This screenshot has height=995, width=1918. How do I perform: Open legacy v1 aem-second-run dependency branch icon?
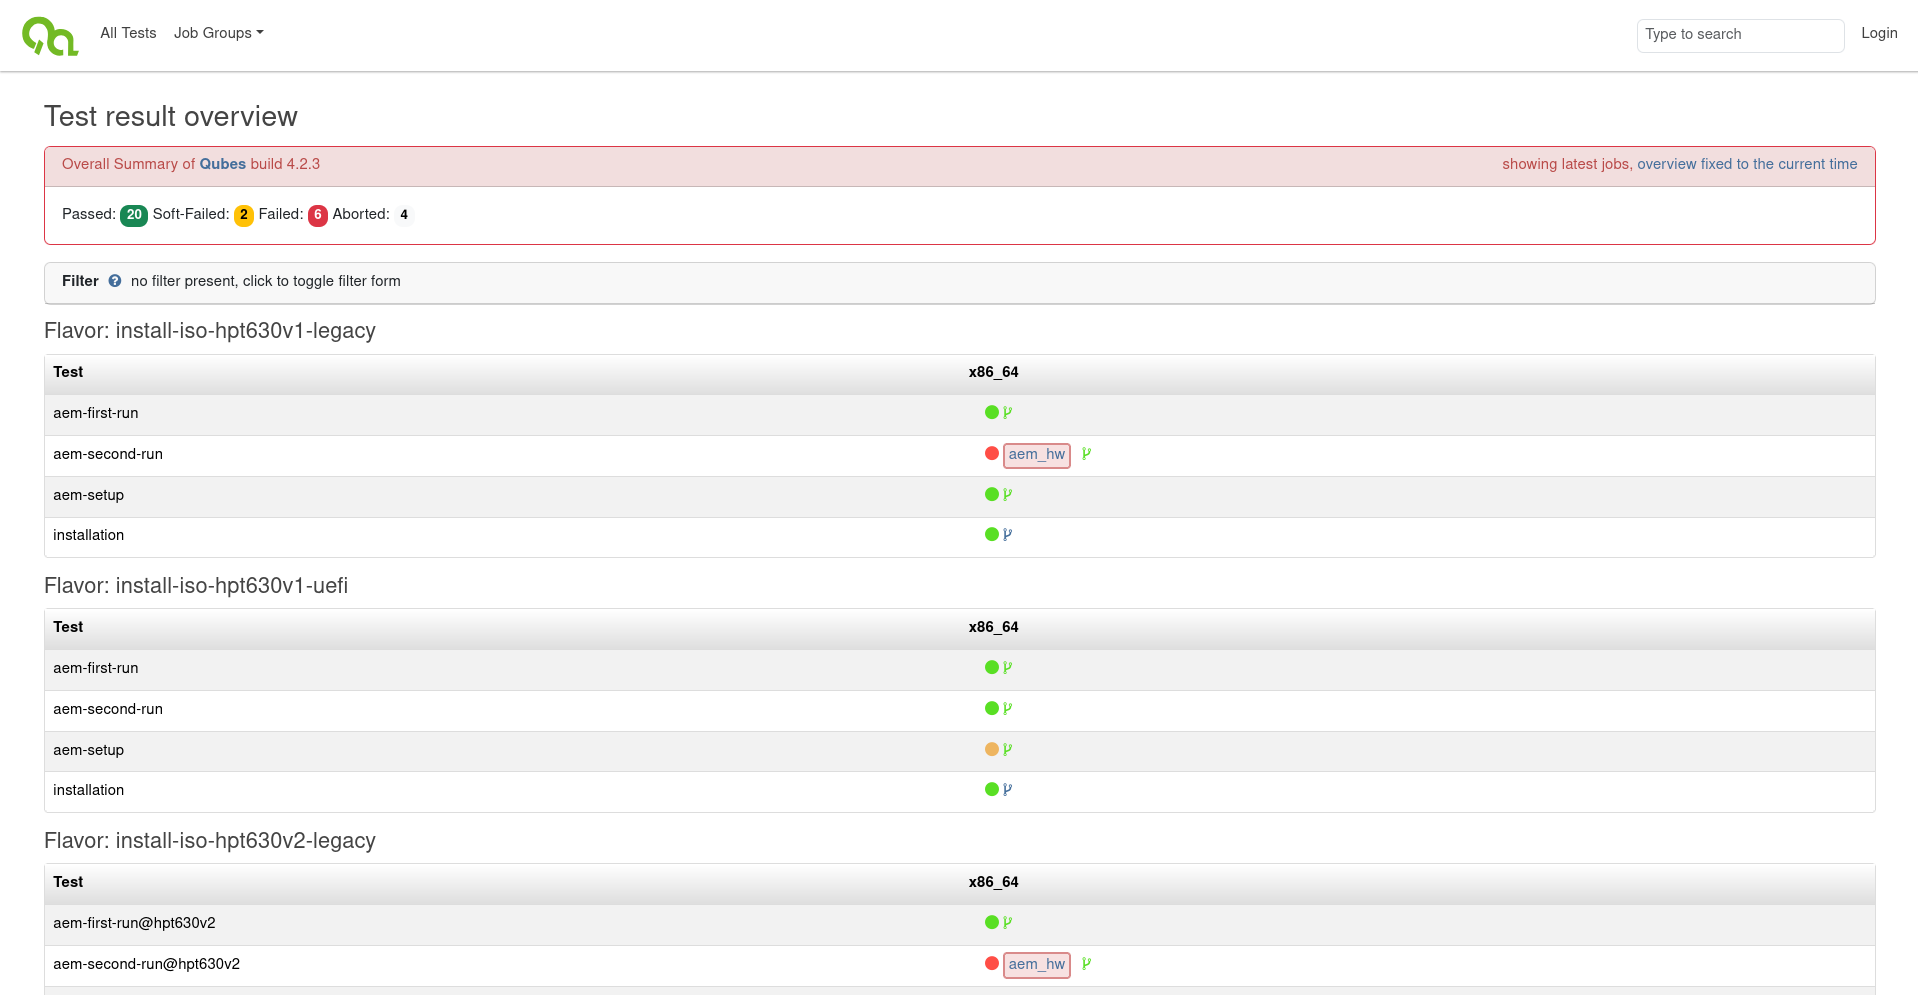pos(1087,454)
